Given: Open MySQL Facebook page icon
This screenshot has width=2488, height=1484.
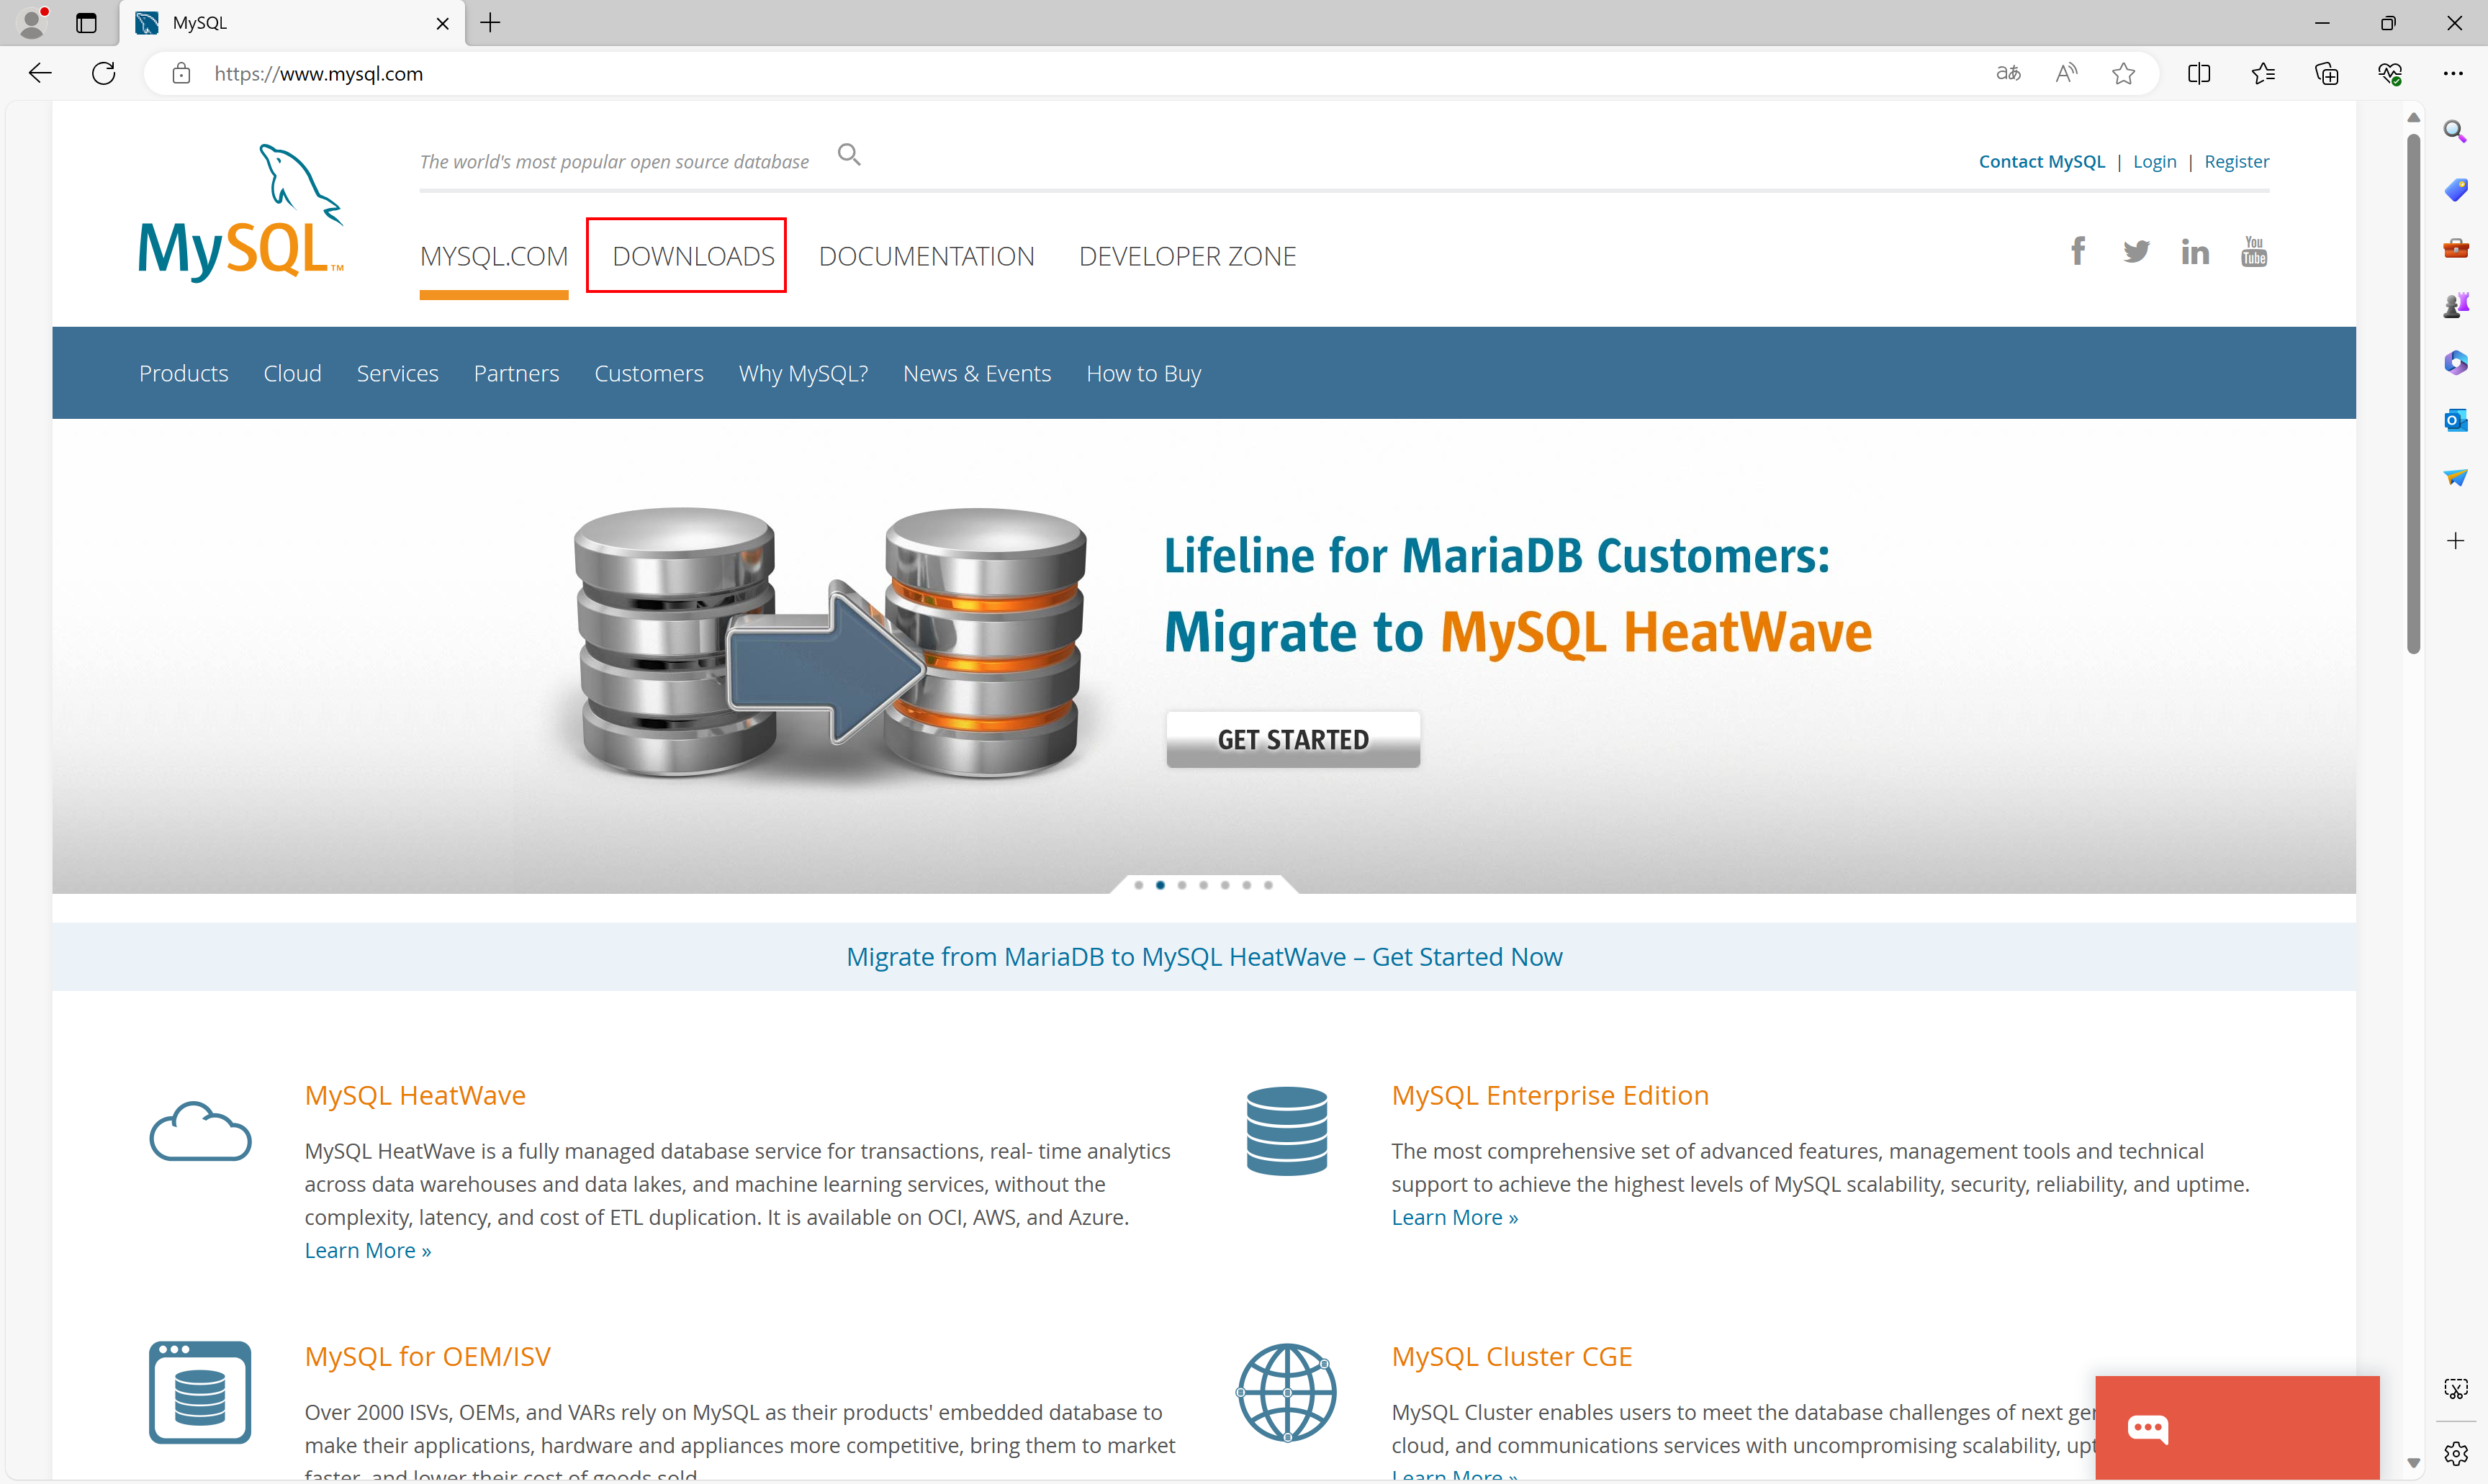Looking at the screenshot, I should [2078, 251].
